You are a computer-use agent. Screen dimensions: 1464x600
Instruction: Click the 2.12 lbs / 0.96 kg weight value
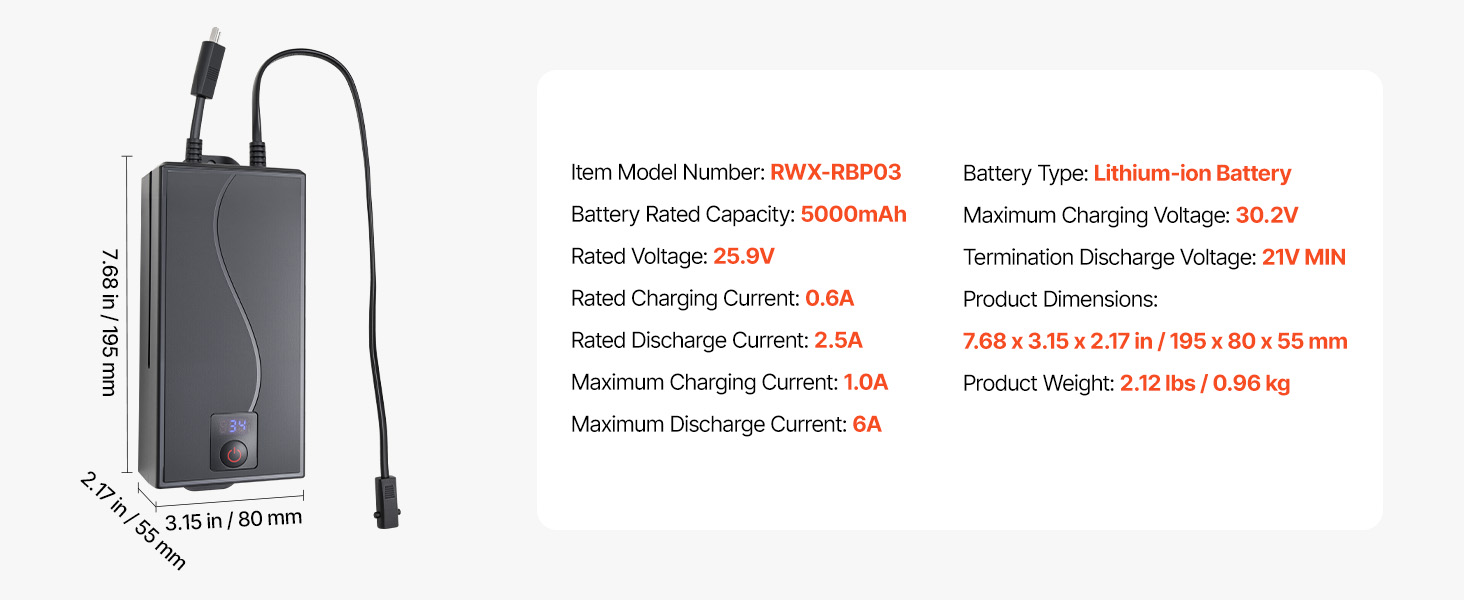tap(1205, 384)
